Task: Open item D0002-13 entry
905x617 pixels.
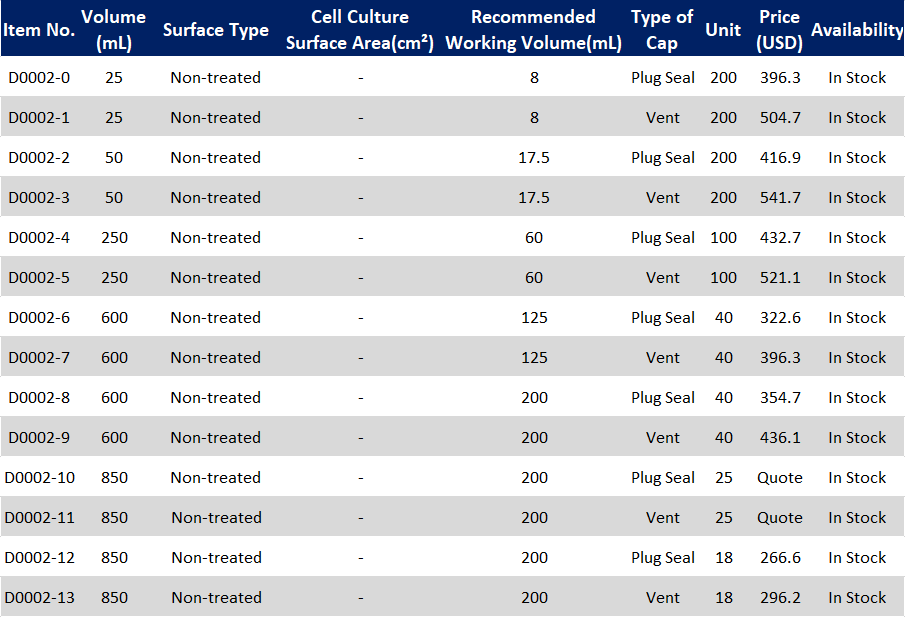Action: tap(39, 597)
